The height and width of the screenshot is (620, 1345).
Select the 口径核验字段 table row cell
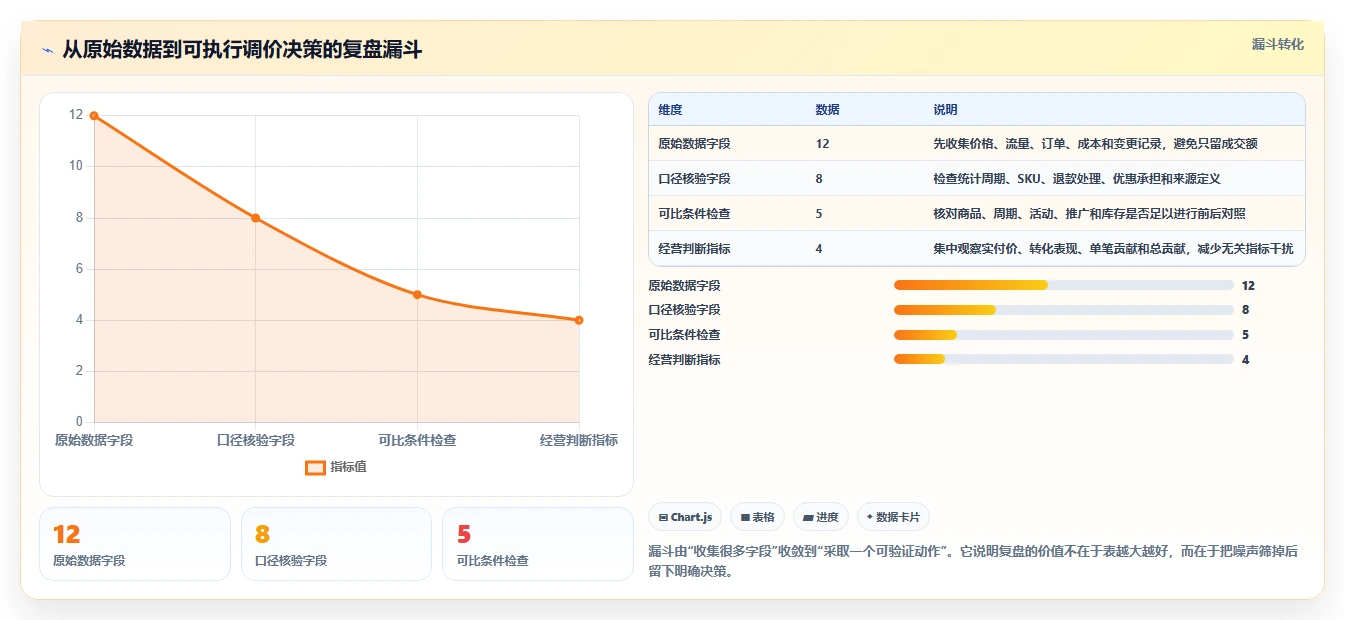coord(694,179)
